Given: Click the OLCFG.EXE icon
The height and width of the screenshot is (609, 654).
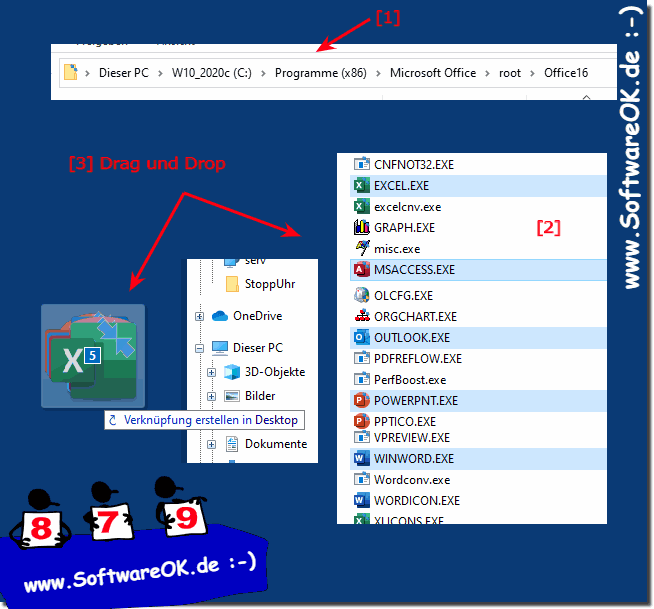Looking at the screenshot, I should tap(362, 295).
